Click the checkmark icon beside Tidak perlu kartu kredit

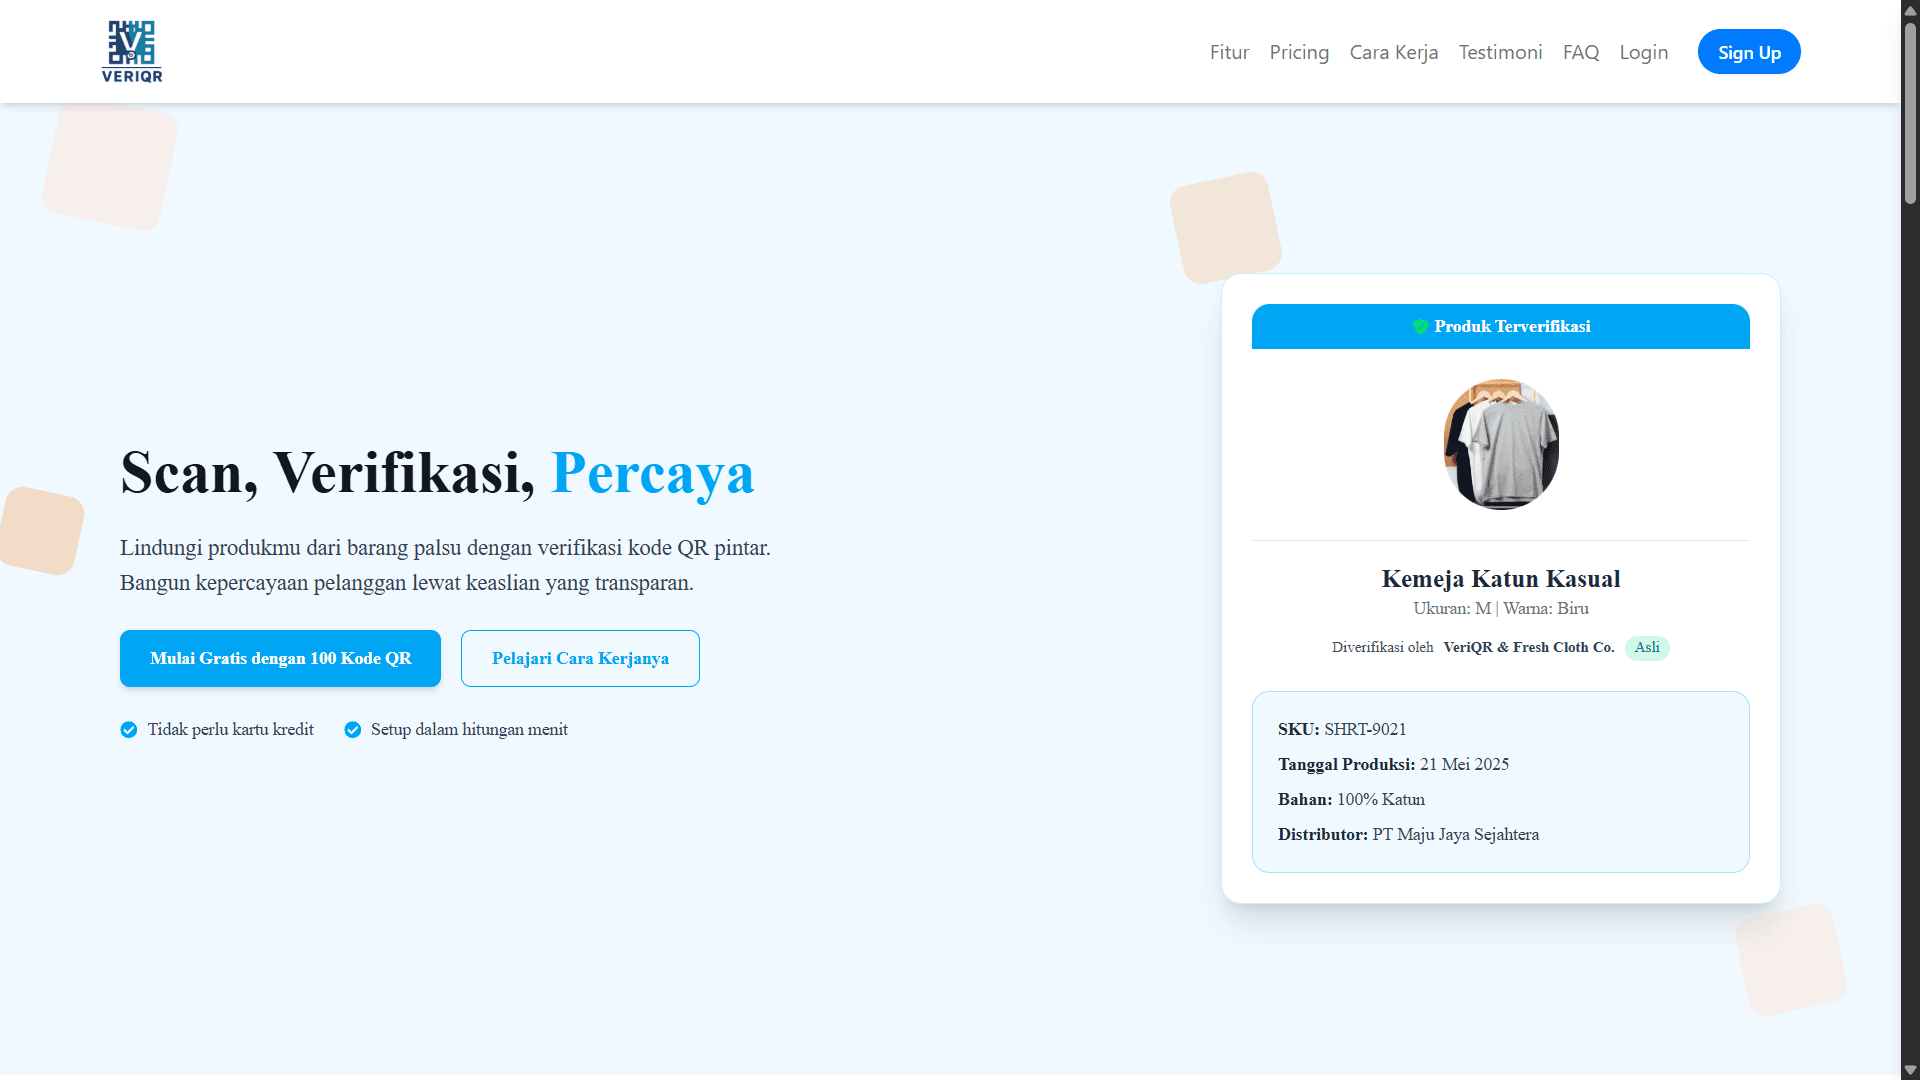129,730
